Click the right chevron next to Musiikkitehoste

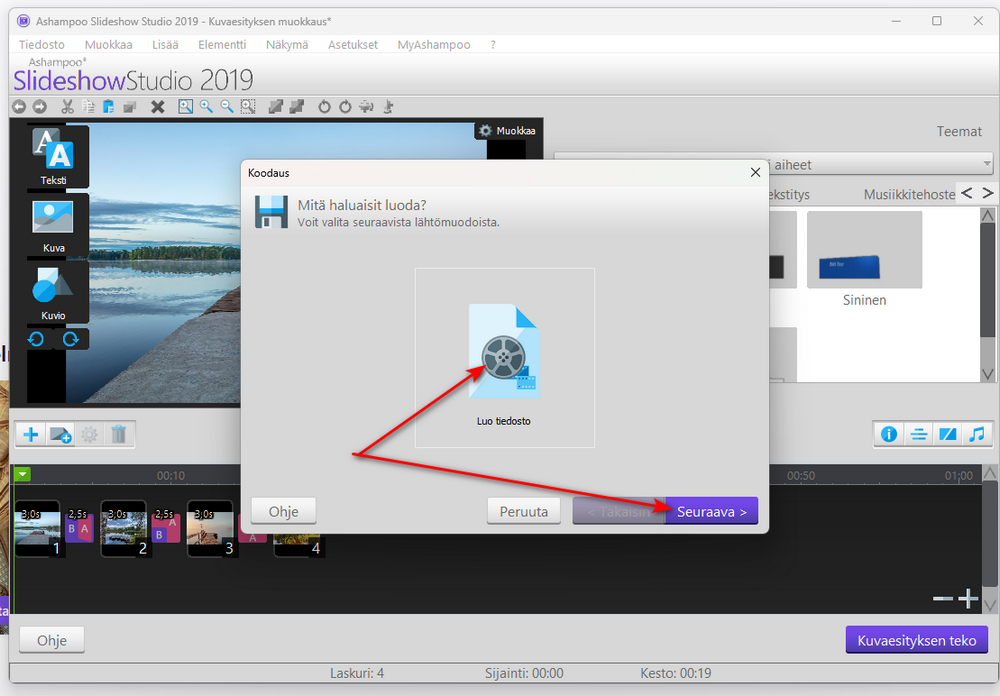(x=988, y=193)
